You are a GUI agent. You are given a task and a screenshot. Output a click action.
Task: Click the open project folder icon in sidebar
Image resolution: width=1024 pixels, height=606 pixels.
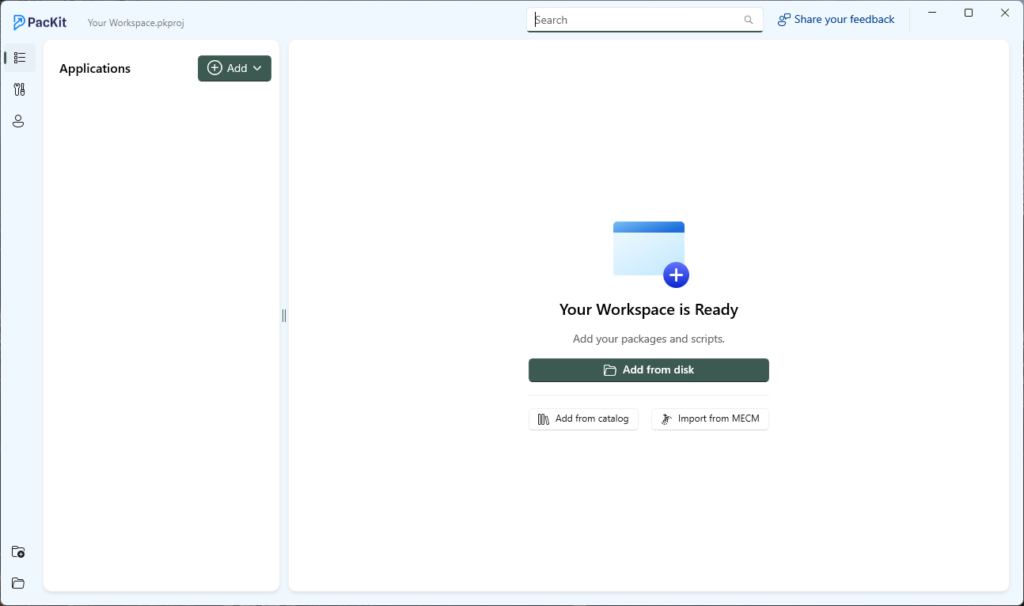pyautogui.click(x=18, y=583)
